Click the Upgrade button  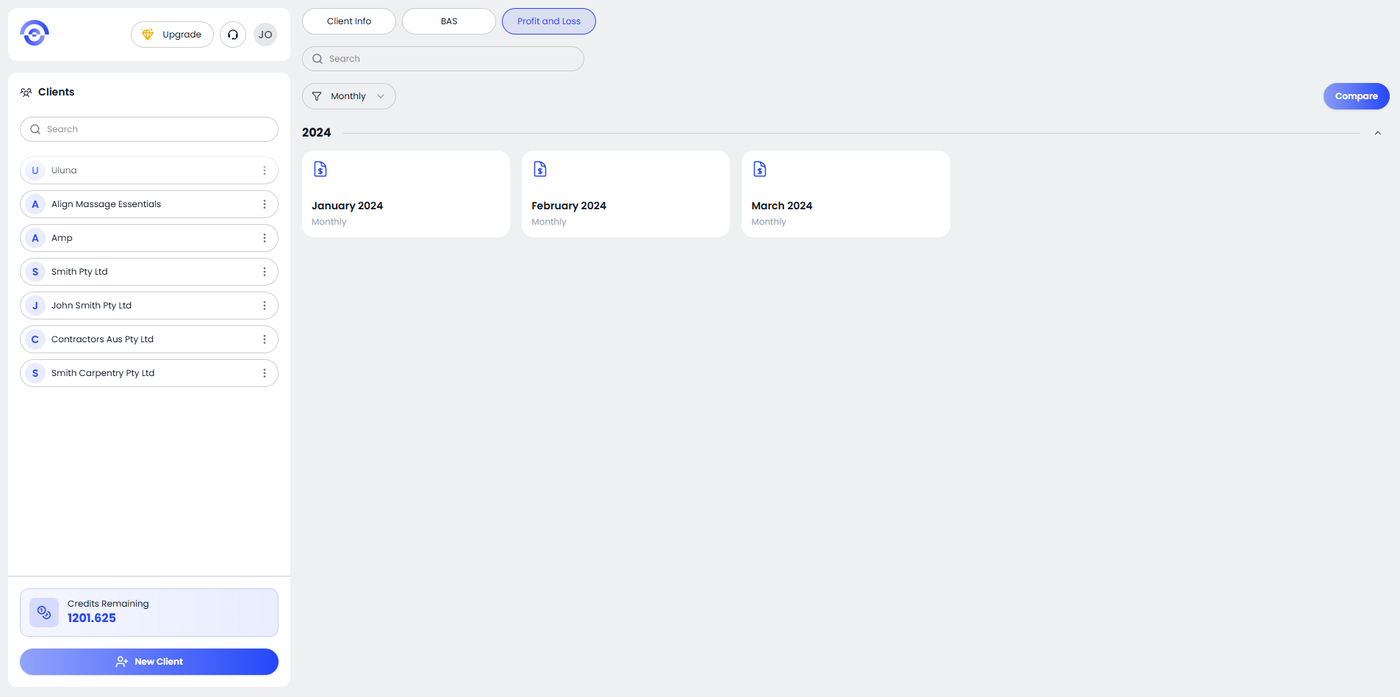coord(172,34)
